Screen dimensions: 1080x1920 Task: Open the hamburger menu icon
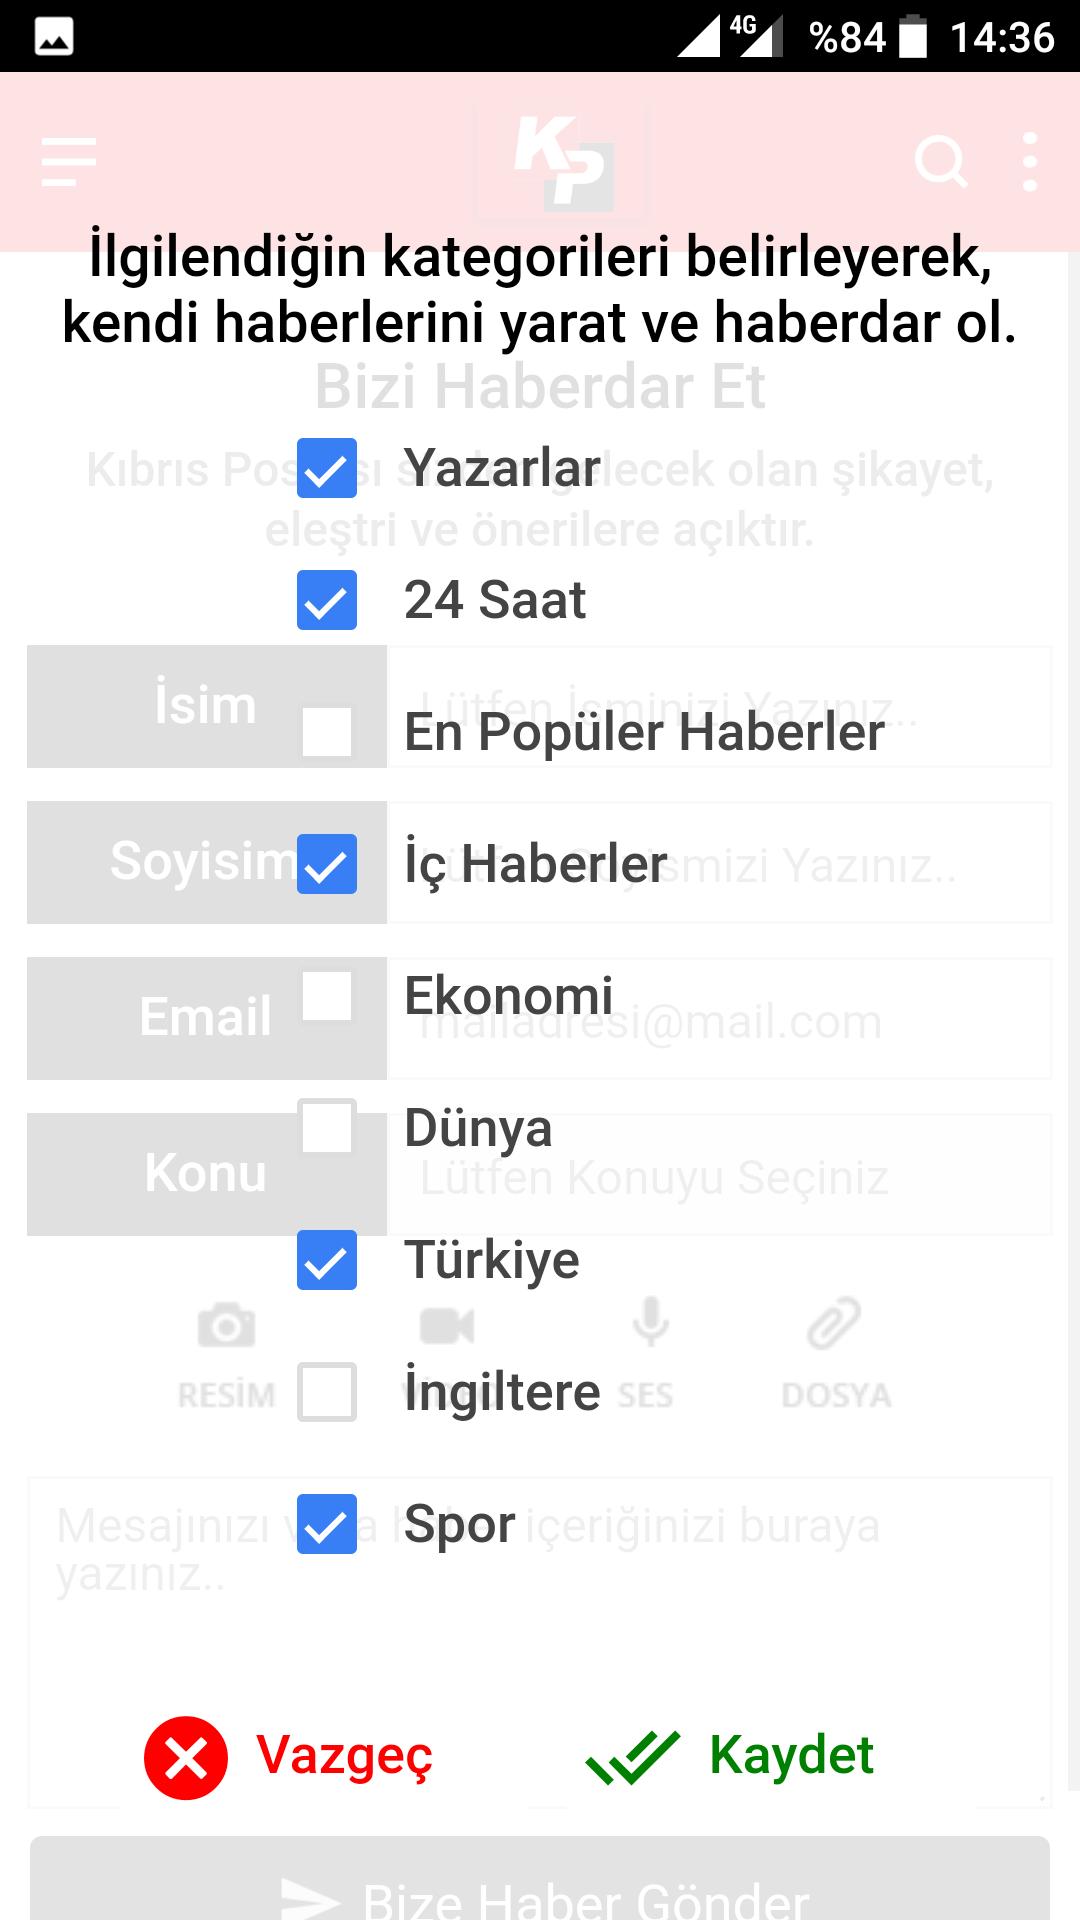69,162
